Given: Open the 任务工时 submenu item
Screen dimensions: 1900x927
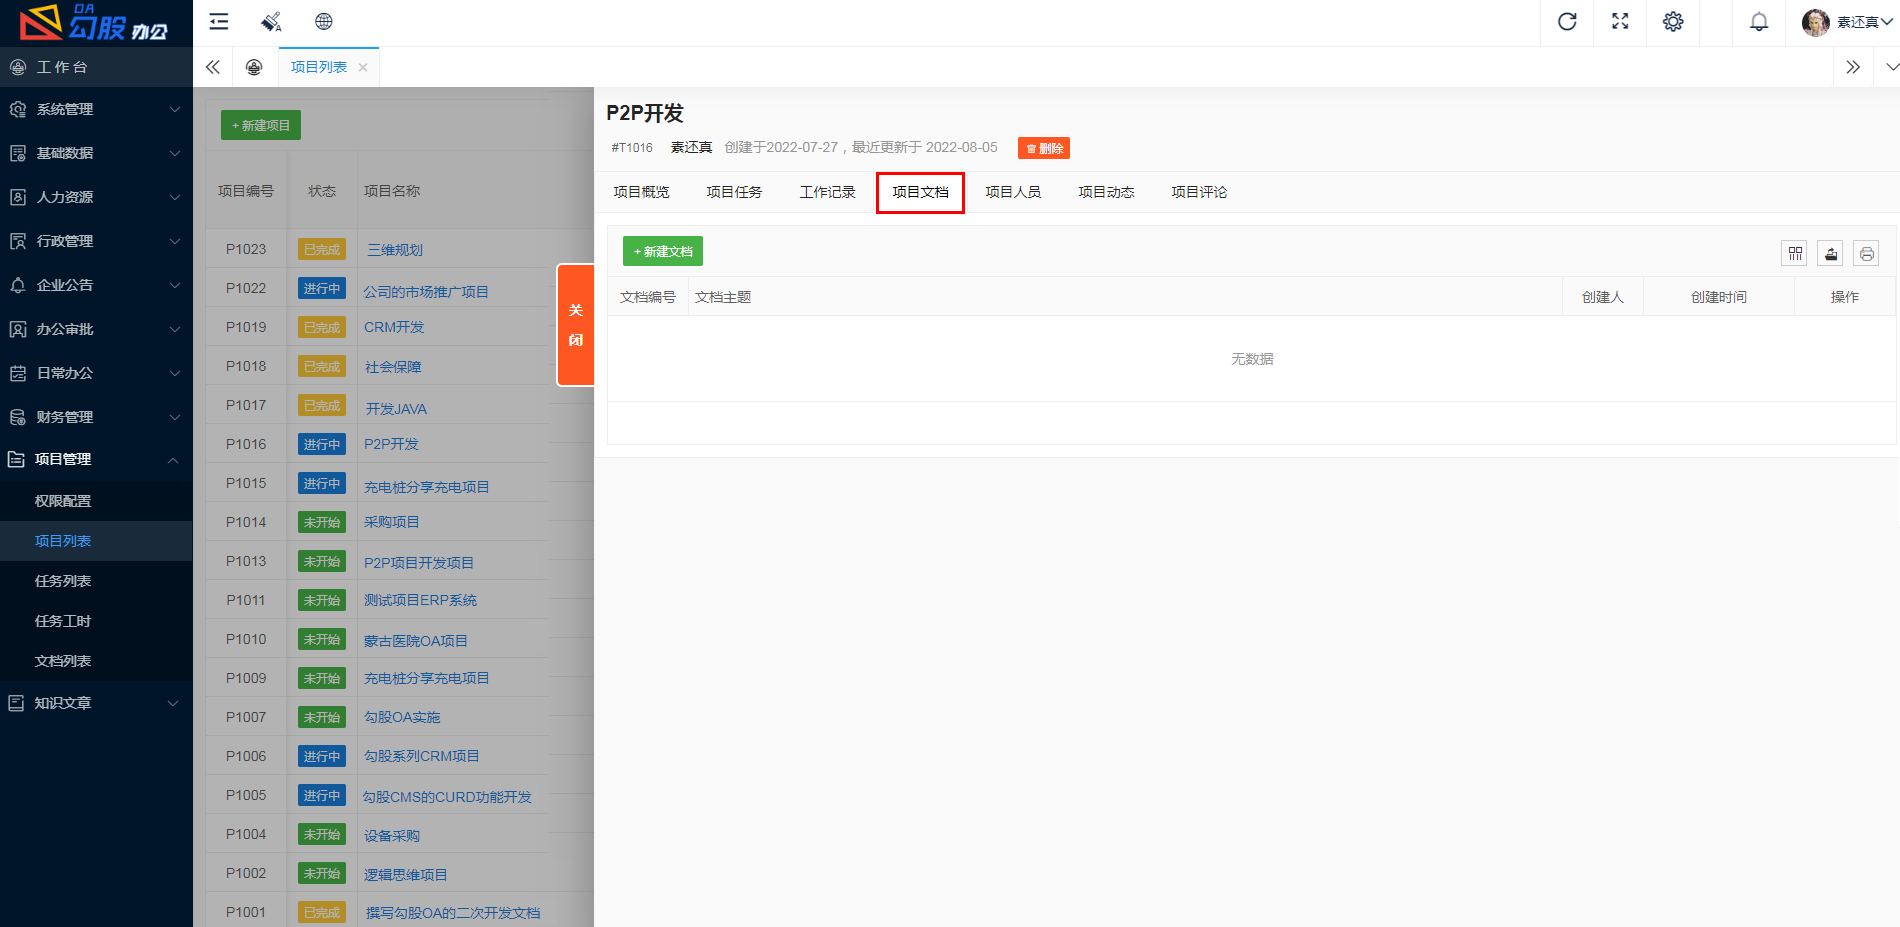Looking at the screenshot, I should click(63, 621).
